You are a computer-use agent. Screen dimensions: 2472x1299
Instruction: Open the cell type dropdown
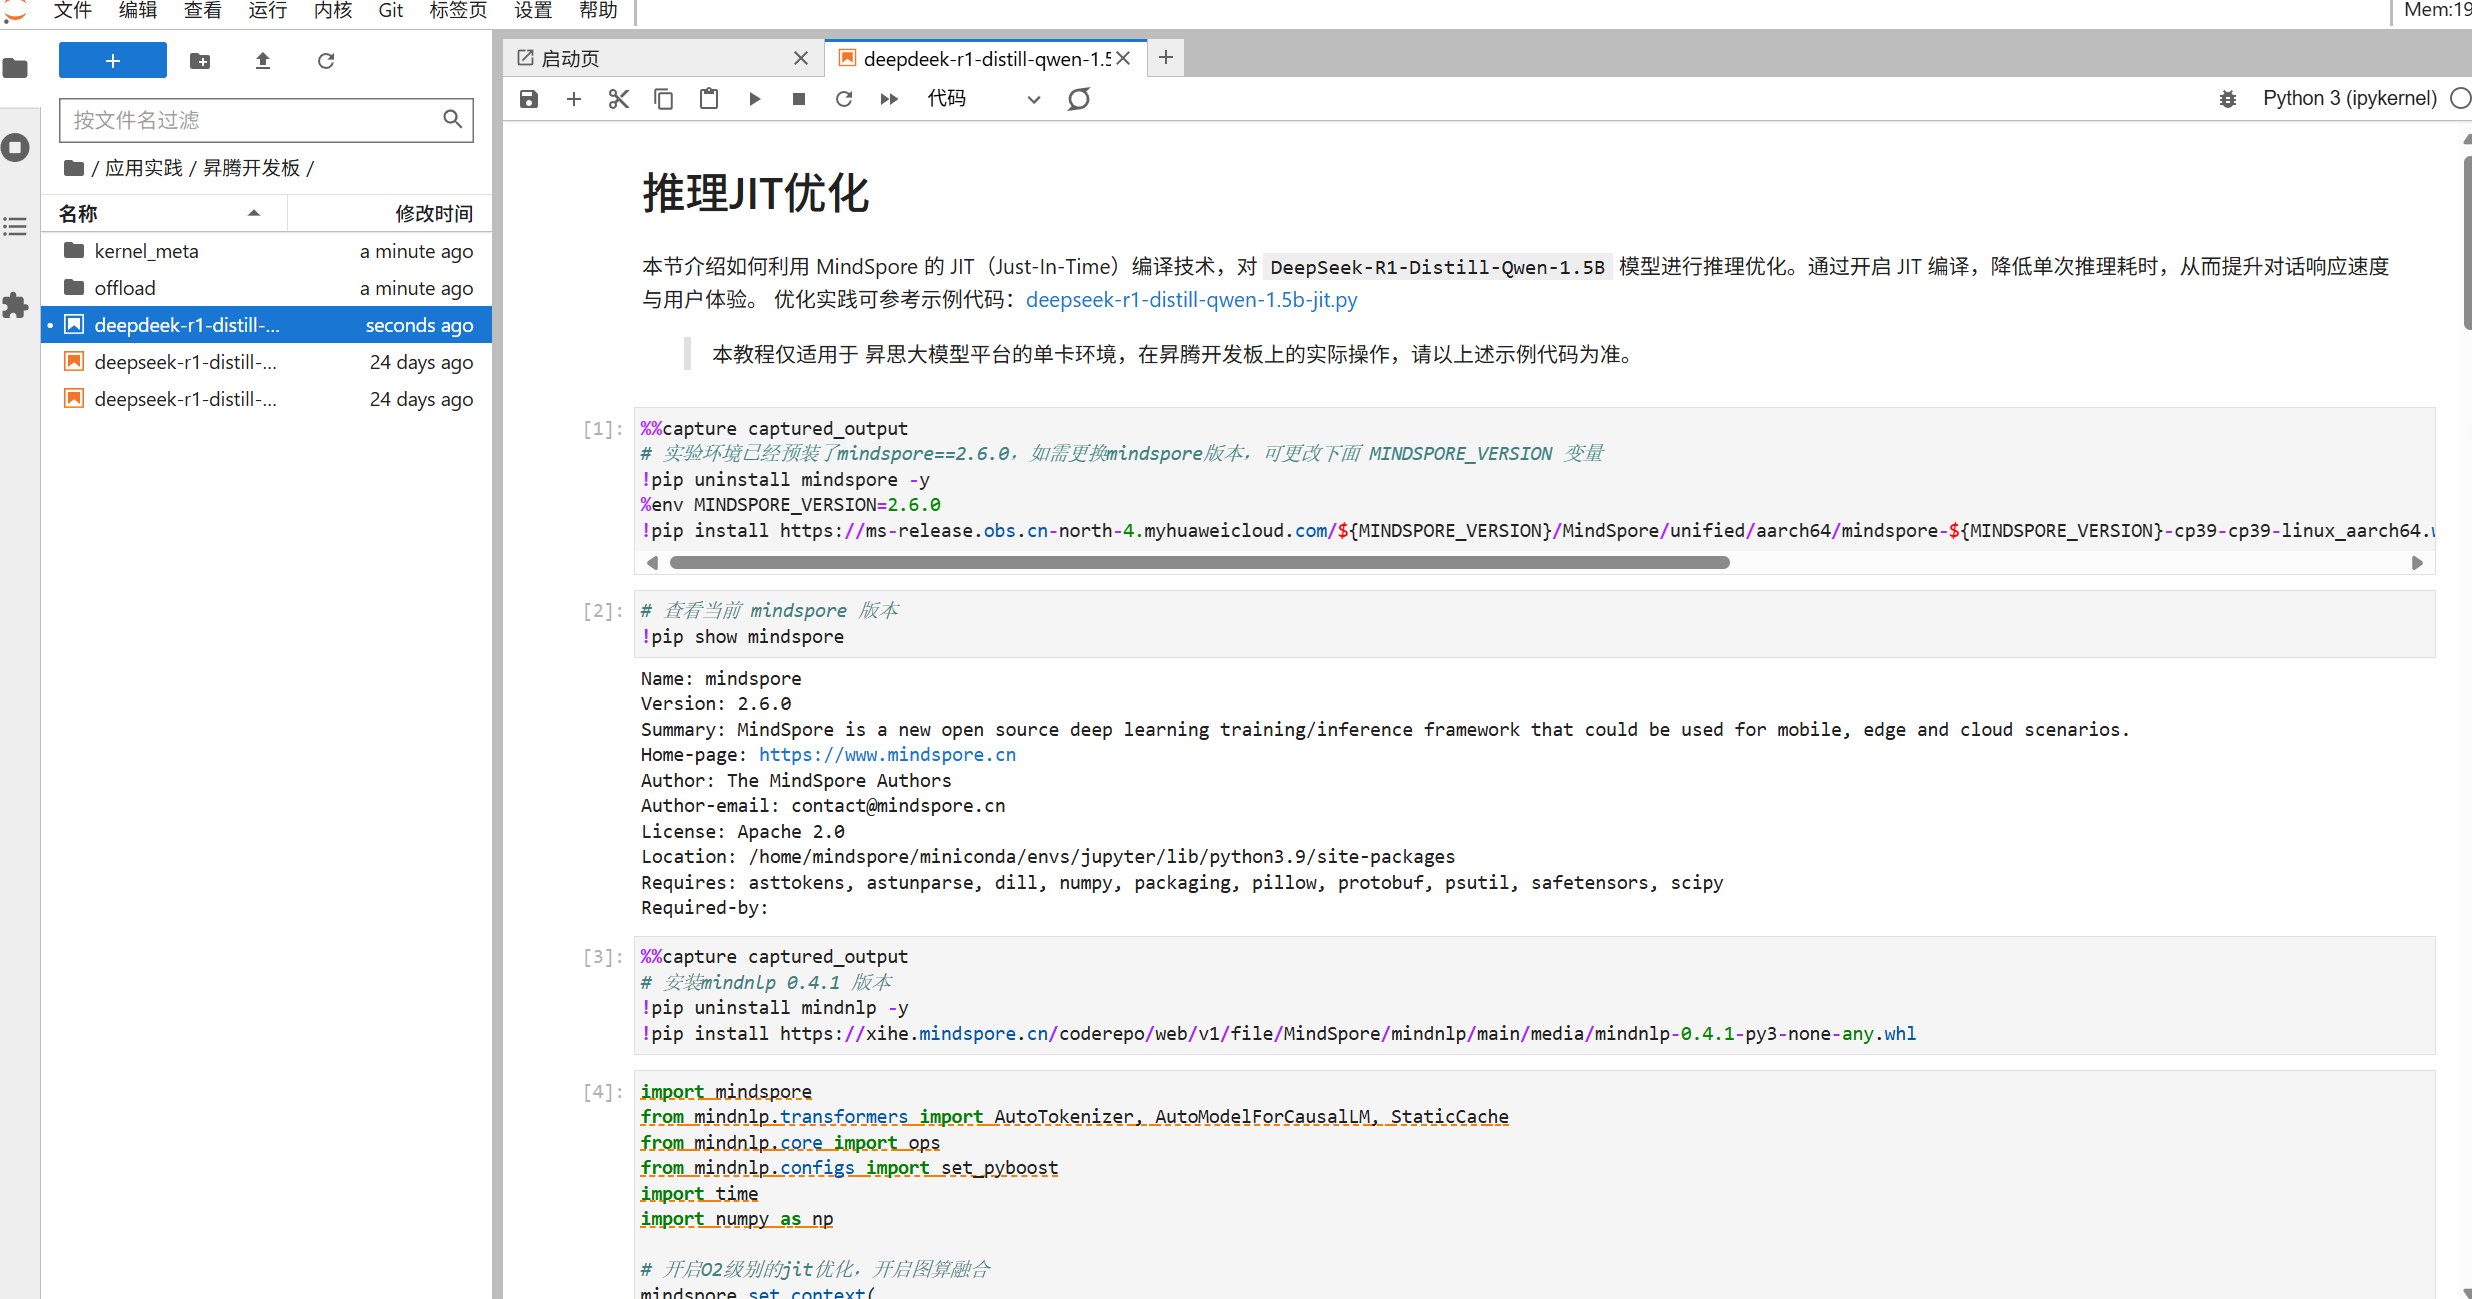click(x=984, y=99)
